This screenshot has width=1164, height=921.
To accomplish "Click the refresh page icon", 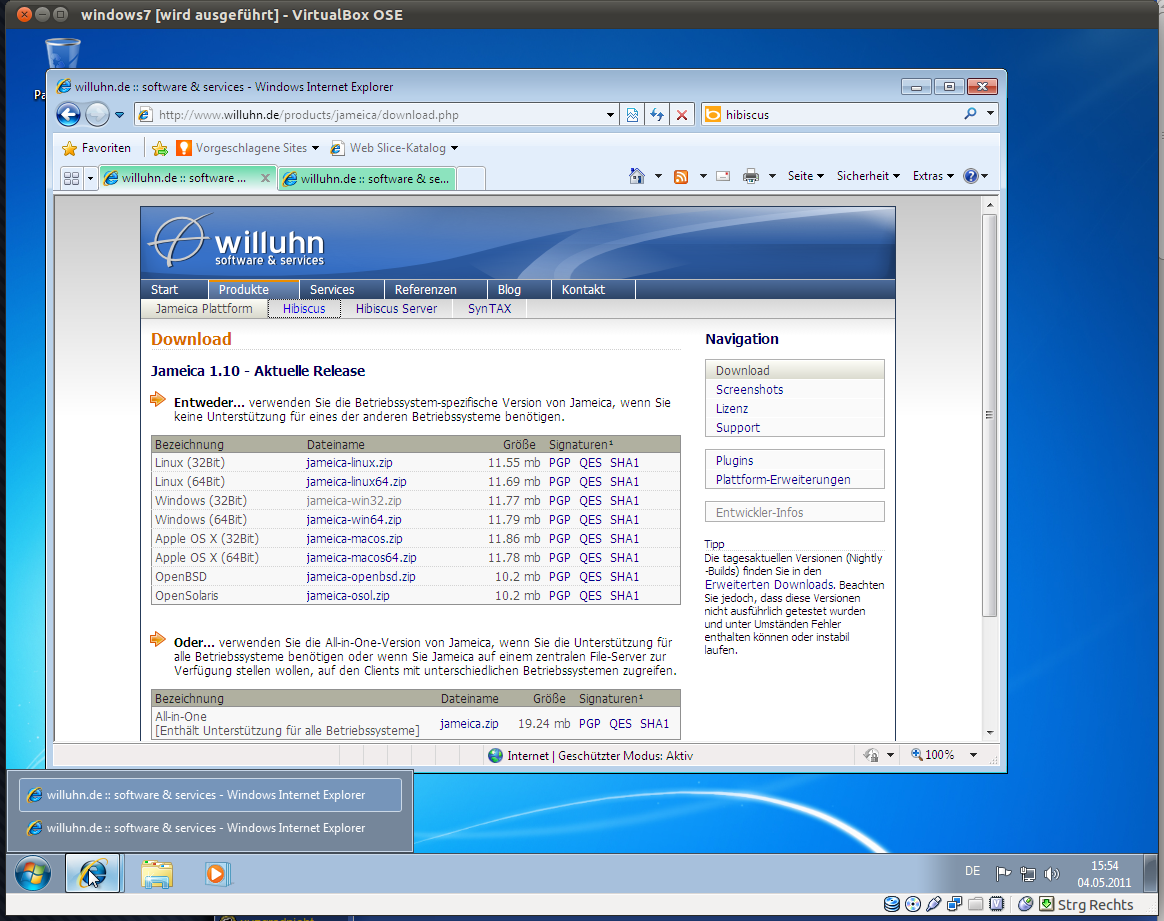I will pos(657,114).
